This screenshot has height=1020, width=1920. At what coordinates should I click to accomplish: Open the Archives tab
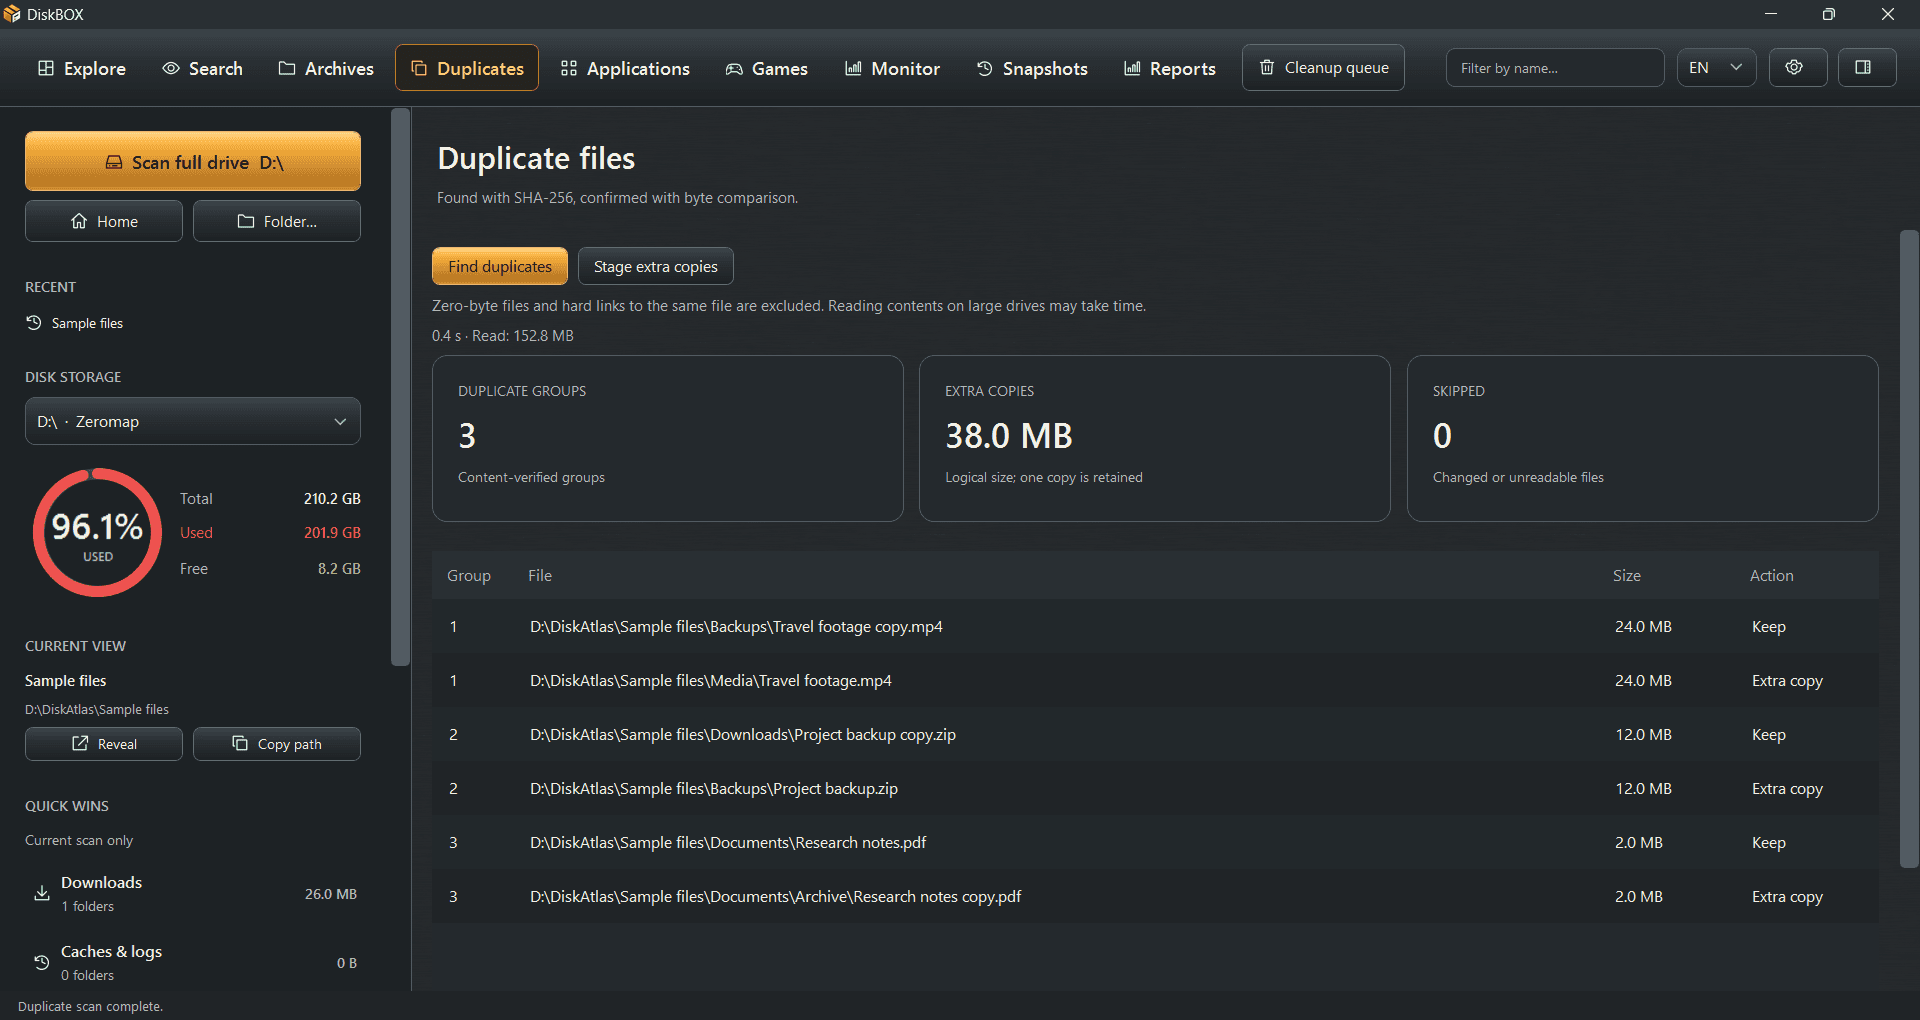tap(326, 68)
